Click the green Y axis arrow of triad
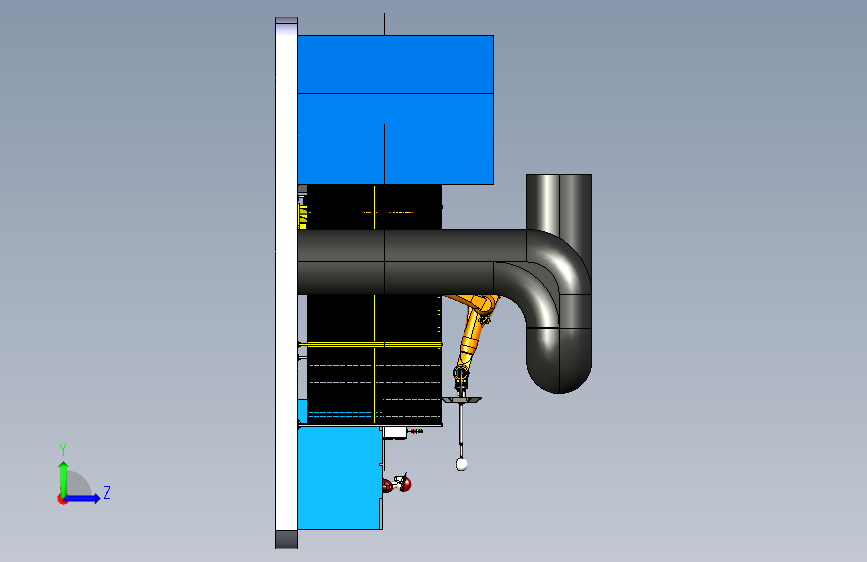867x562 pixels. [63, 479]
